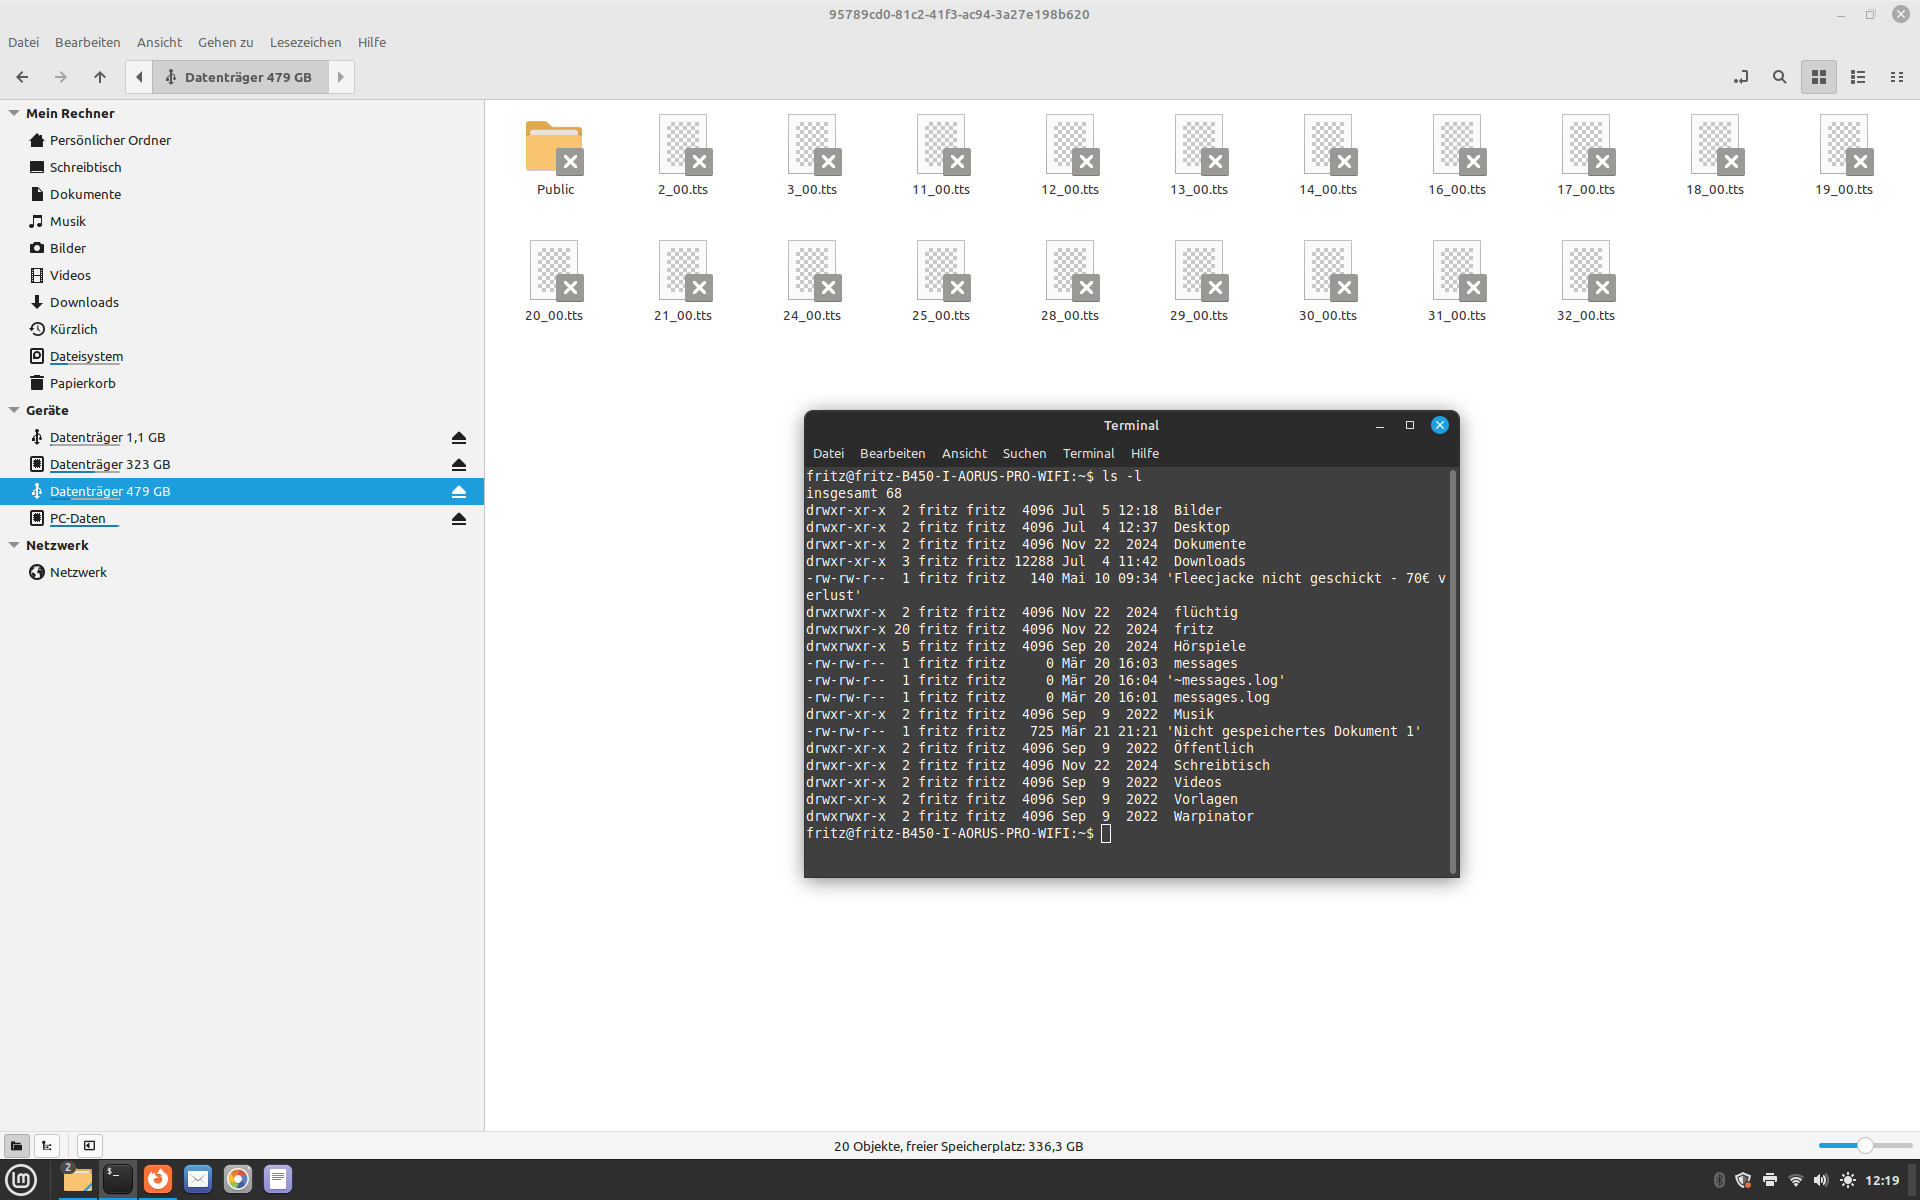
Task: Open the terminal's Suchen menu
Action: tap(1024, 453)
